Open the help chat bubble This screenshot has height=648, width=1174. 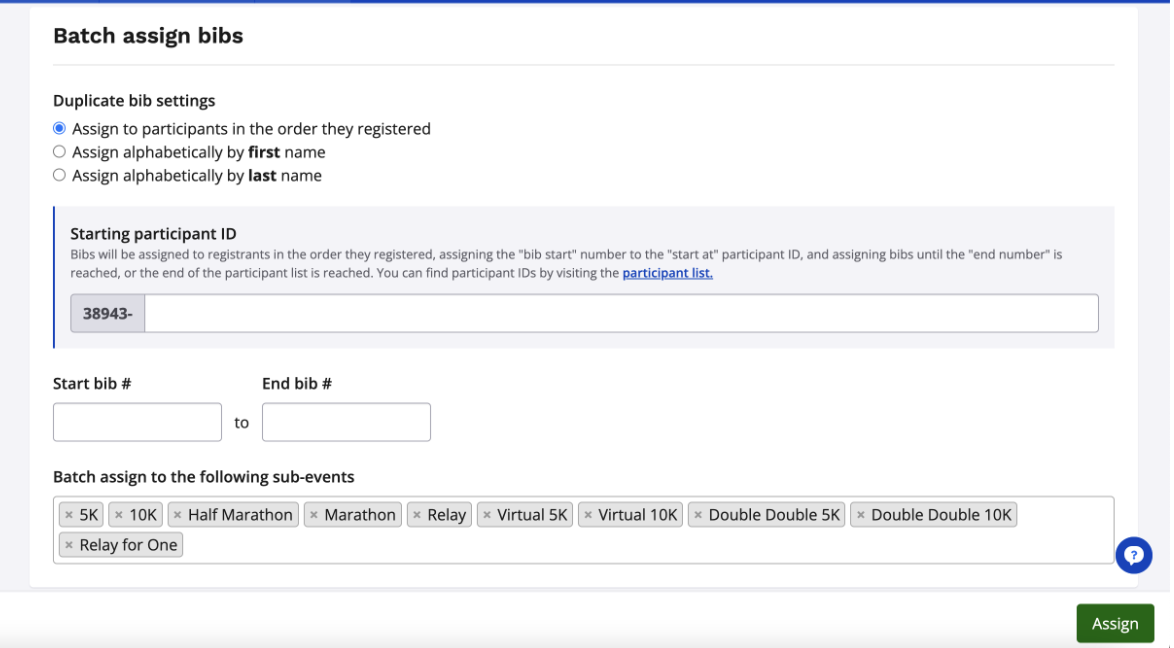tap(1134, 555)
